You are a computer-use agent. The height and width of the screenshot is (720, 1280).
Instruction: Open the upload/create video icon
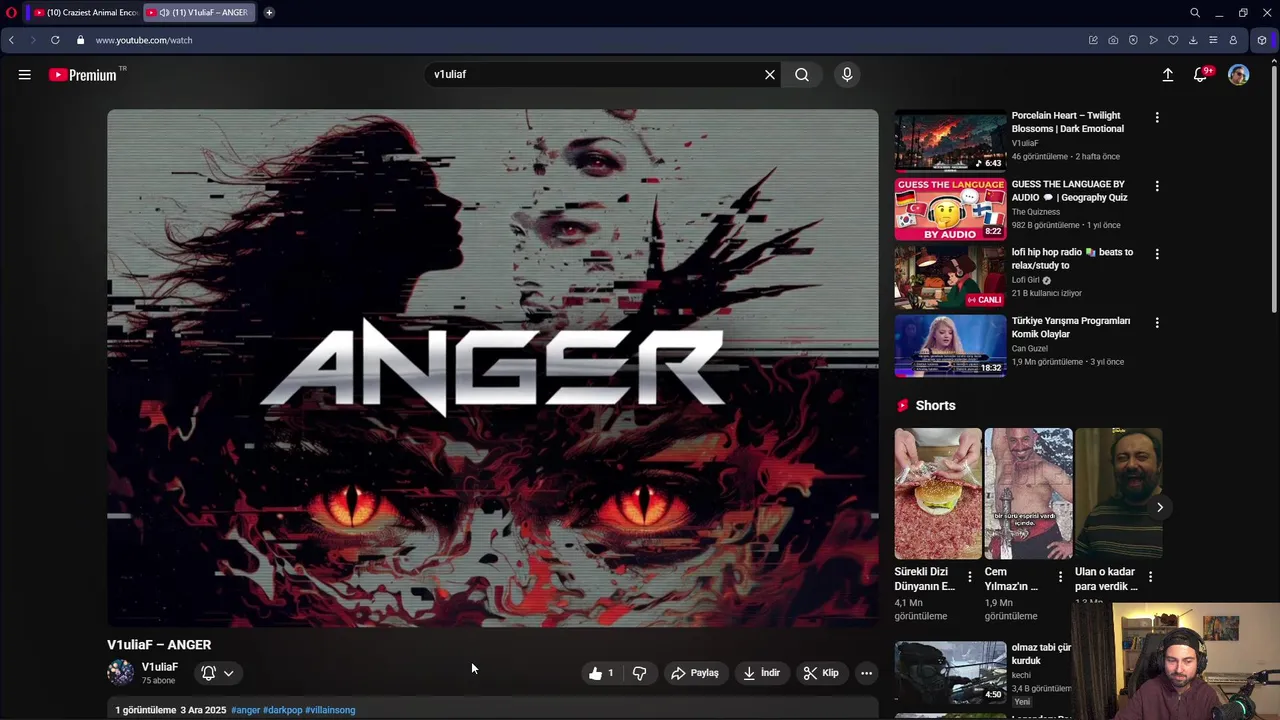click(x=1167, y=75)
